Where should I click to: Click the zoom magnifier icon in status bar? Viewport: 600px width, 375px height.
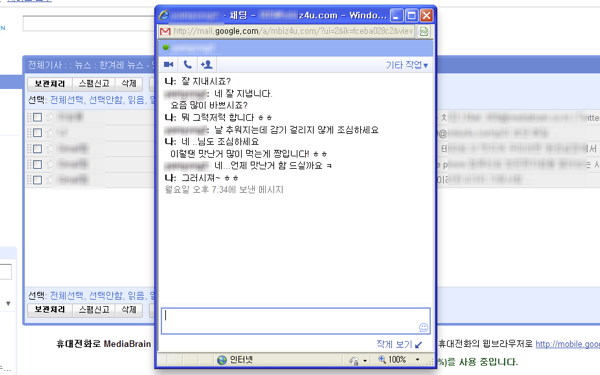pos(382,359)
